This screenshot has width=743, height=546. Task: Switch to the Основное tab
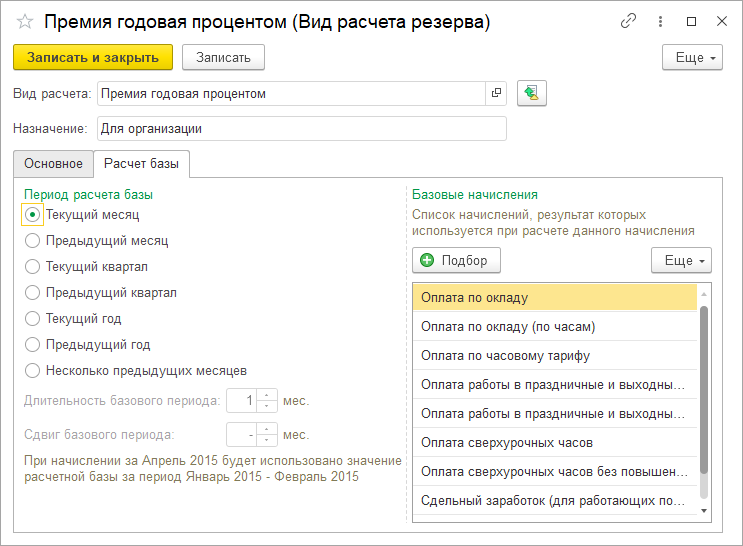54,164
